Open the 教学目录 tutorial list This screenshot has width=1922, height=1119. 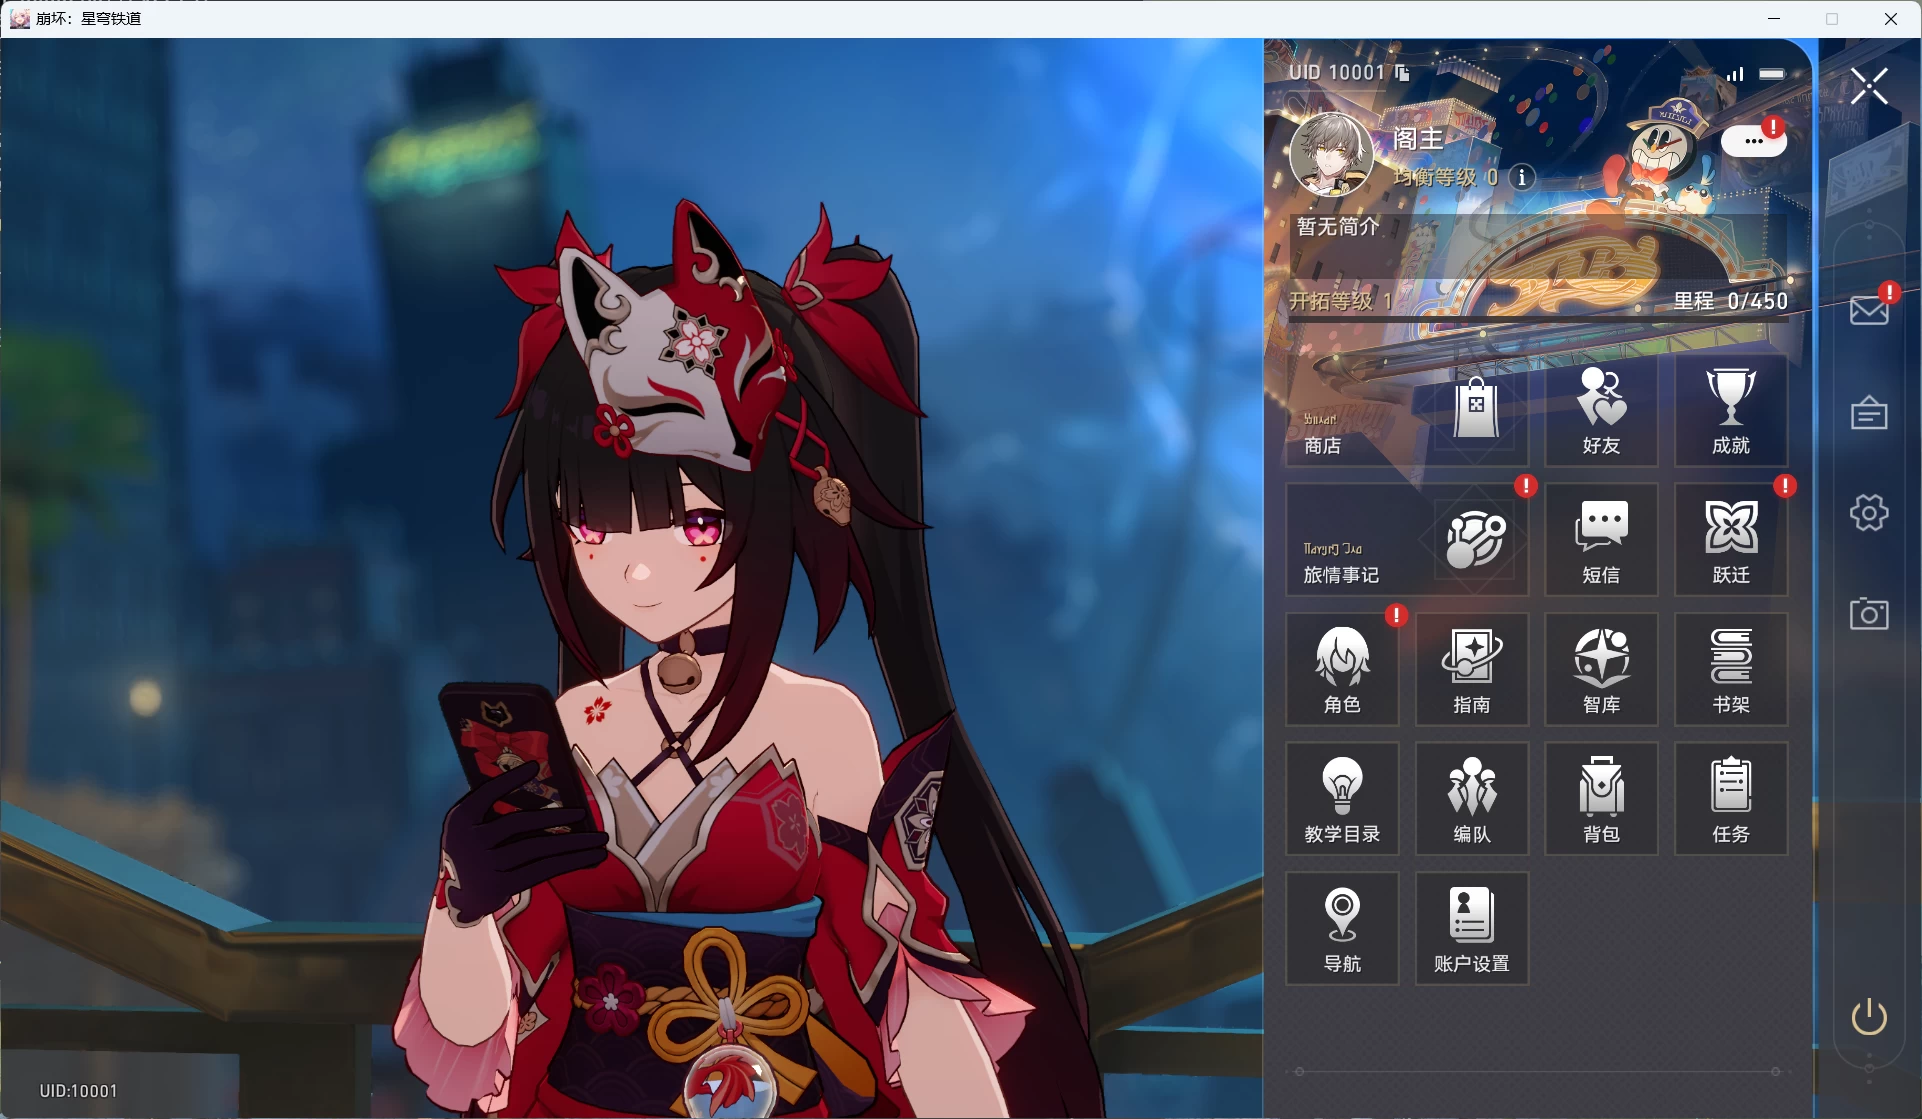(1342, 799)
